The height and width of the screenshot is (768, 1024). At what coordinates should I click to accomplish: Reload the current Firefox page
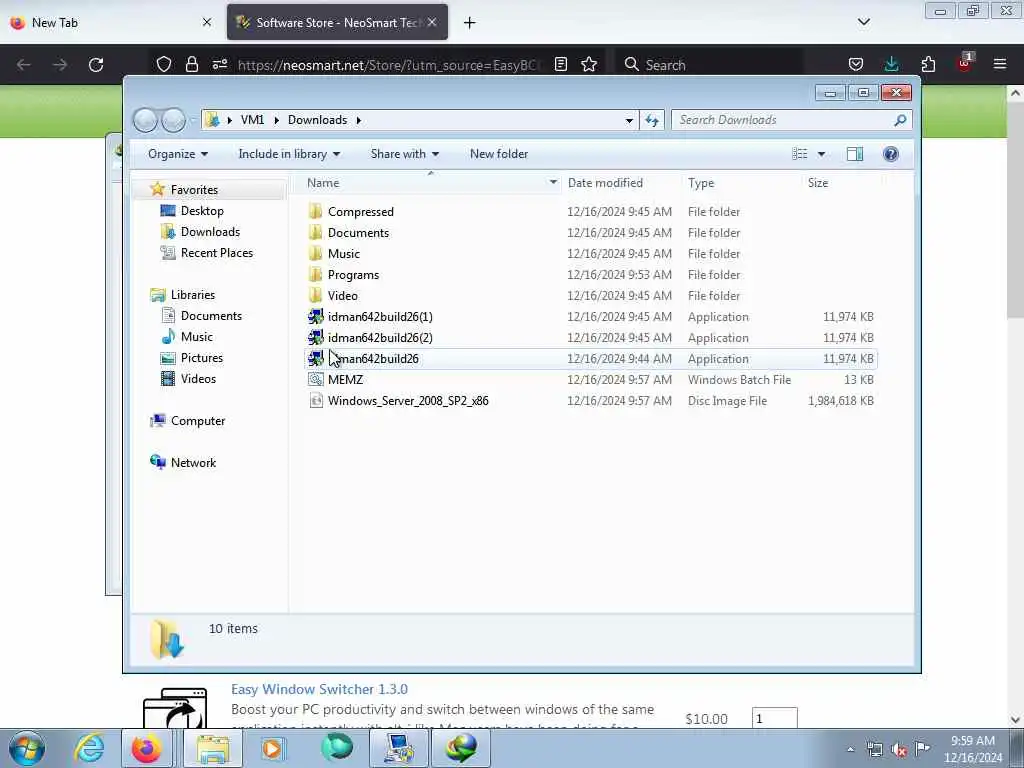click(x=96, y=64)
